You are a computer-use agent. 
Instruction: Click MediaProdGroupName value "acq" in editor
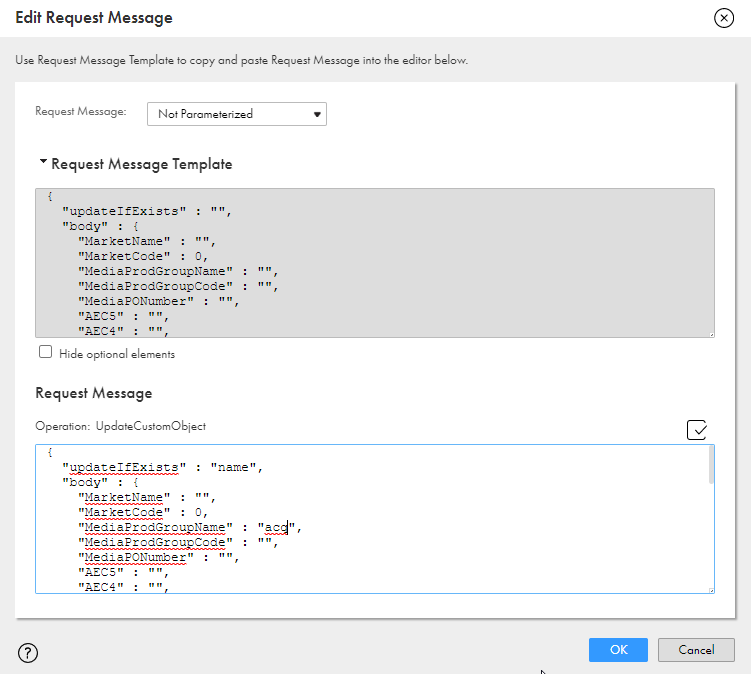(x=276, y=527)
